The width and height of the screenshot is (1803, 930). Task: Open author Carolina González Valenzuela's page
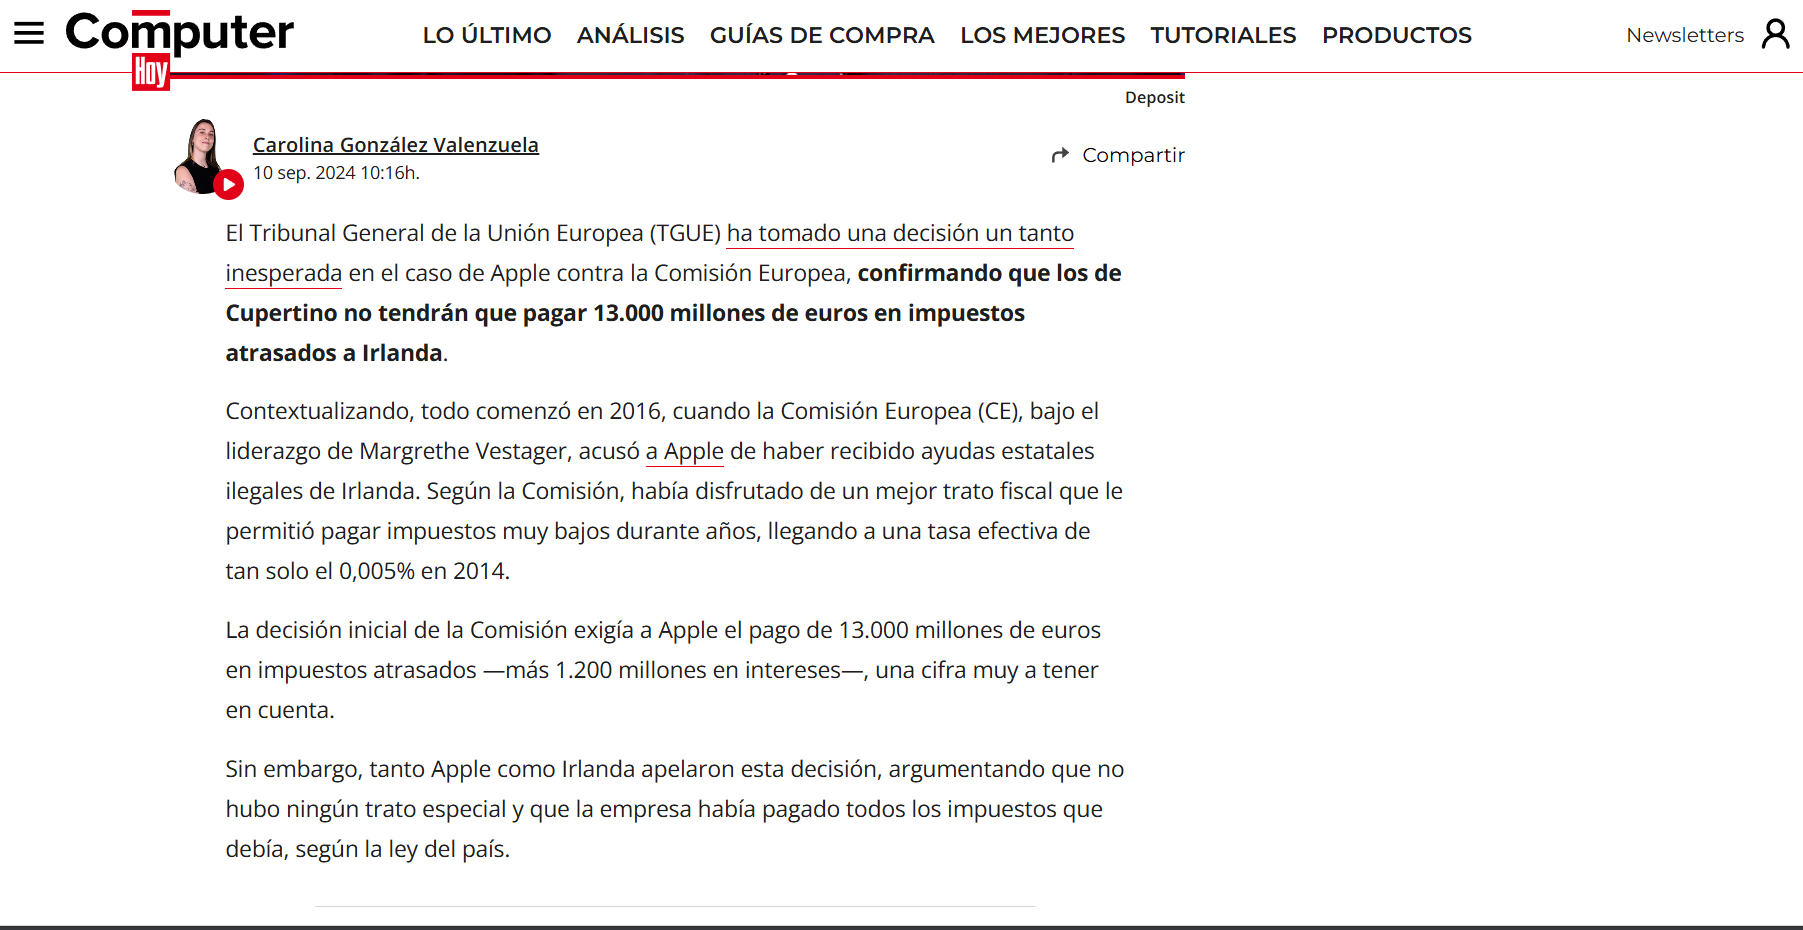395,145
